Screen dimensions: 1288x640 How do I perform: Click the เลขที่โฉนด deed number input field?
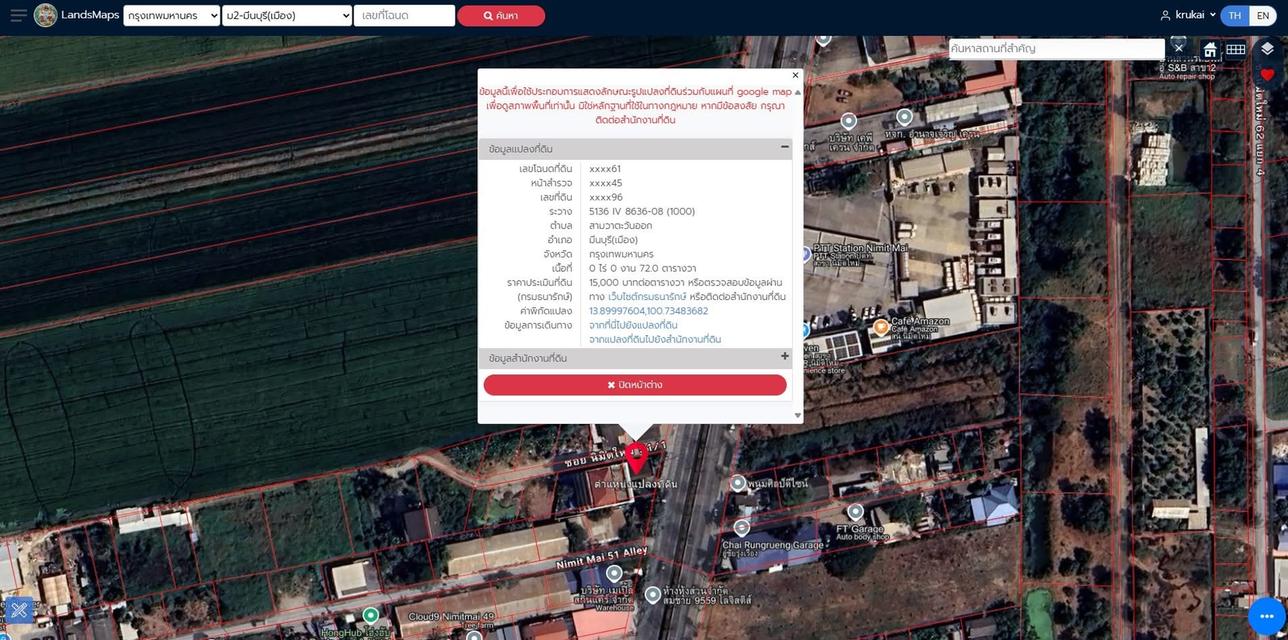coord(404,15)
